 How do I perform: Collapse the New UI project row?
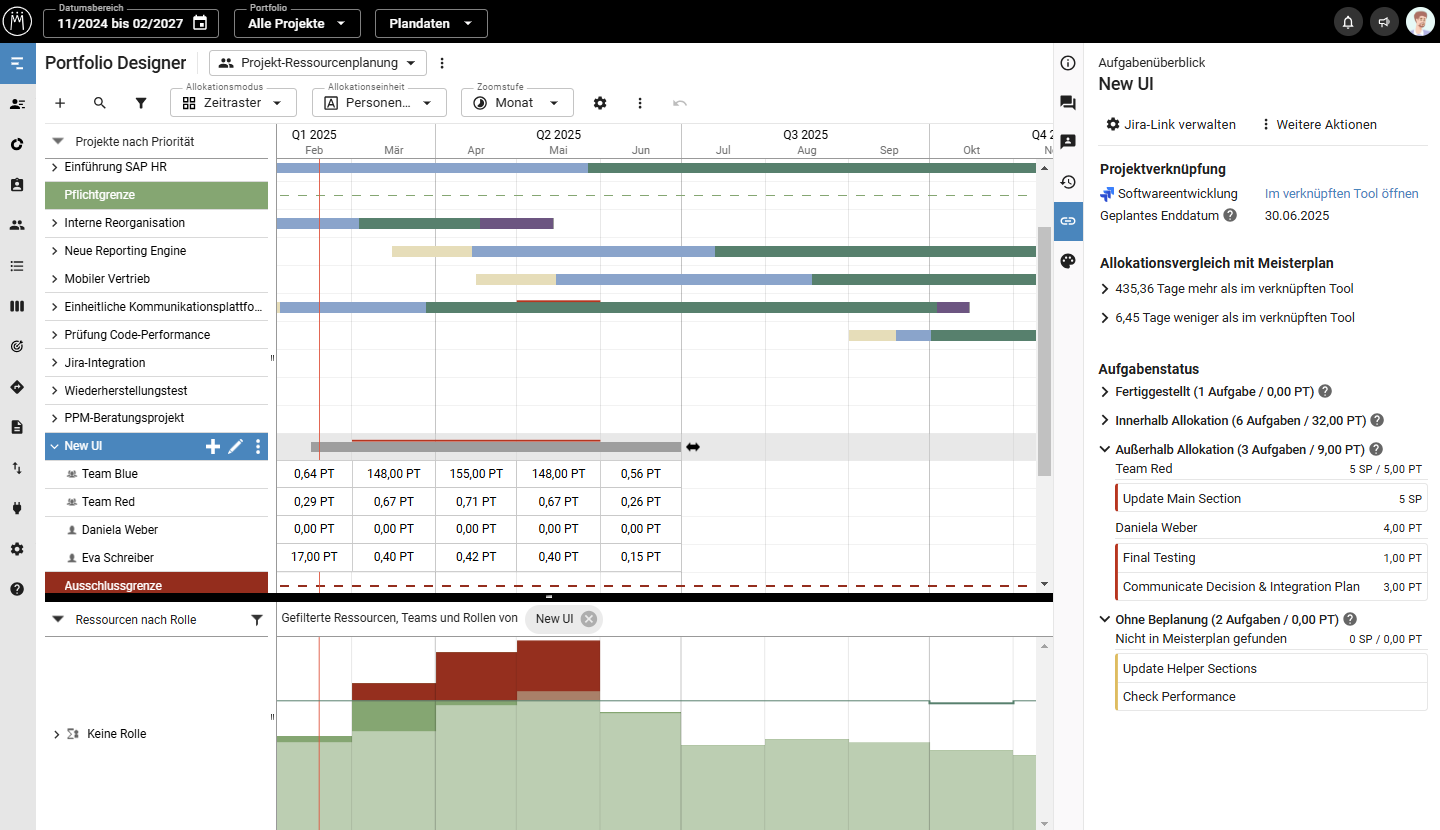coord(55,446)
